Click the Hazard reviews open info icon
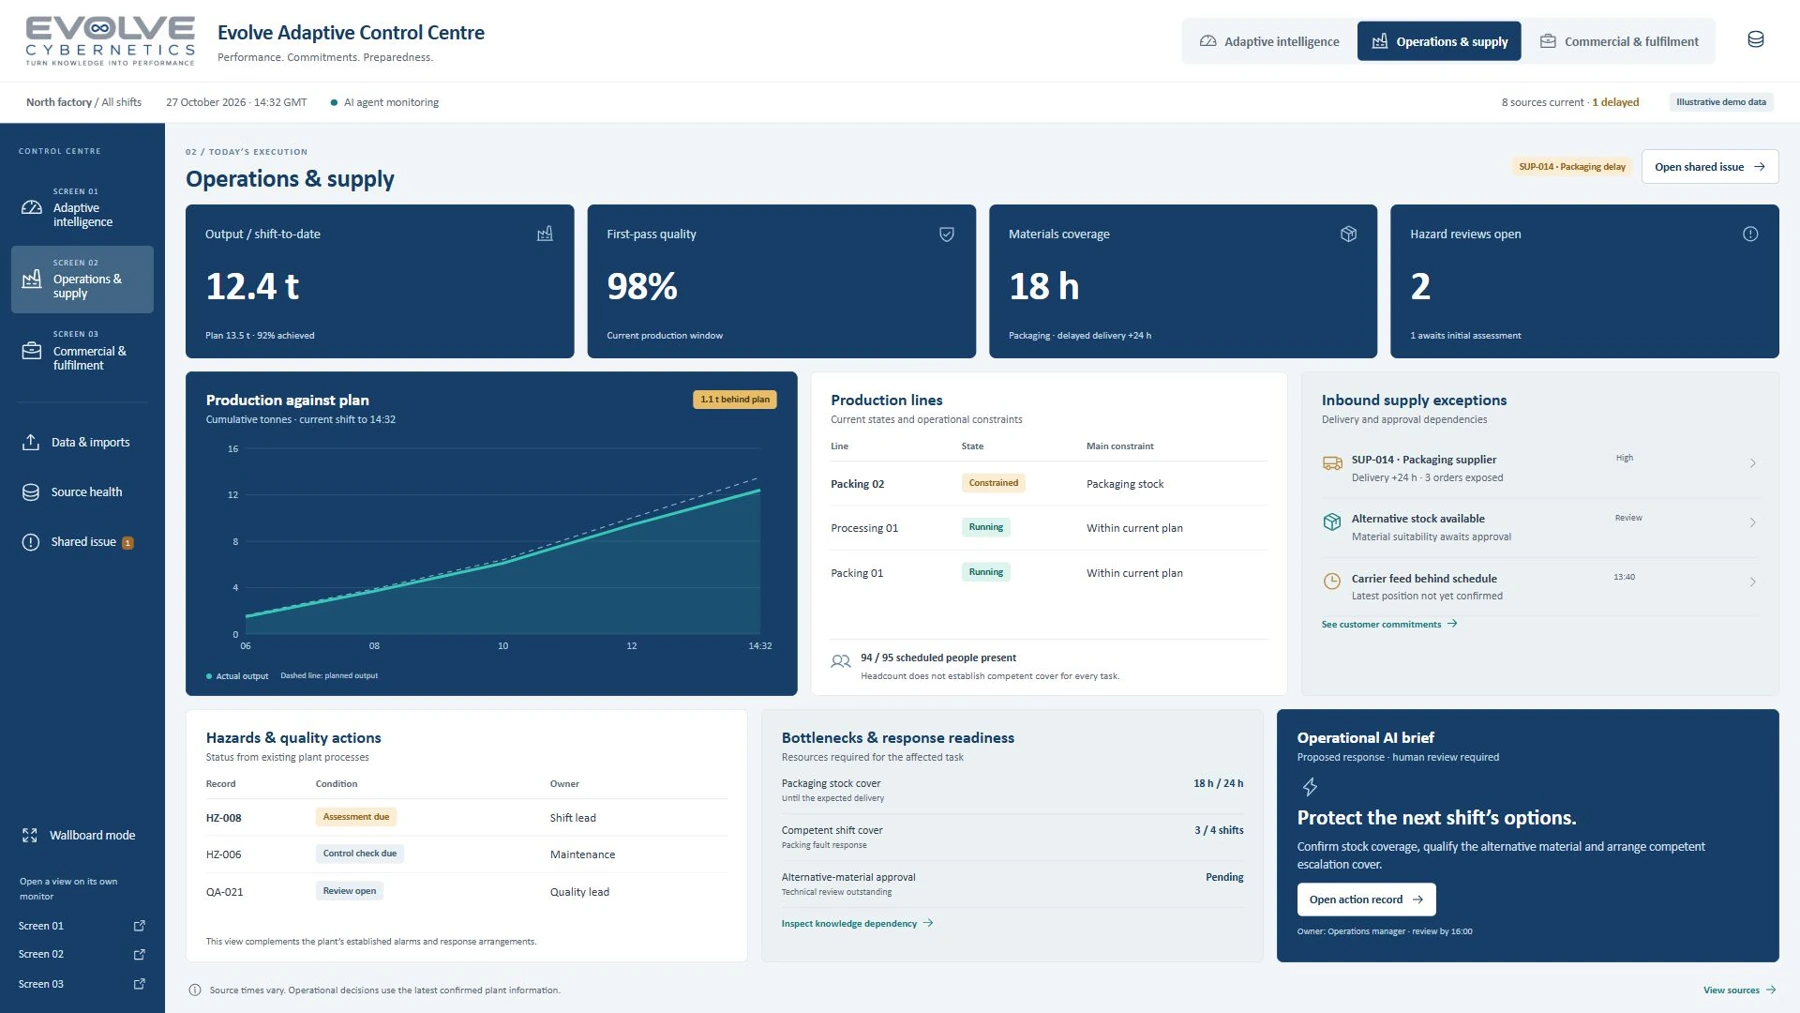 (x=1750, y=234)
